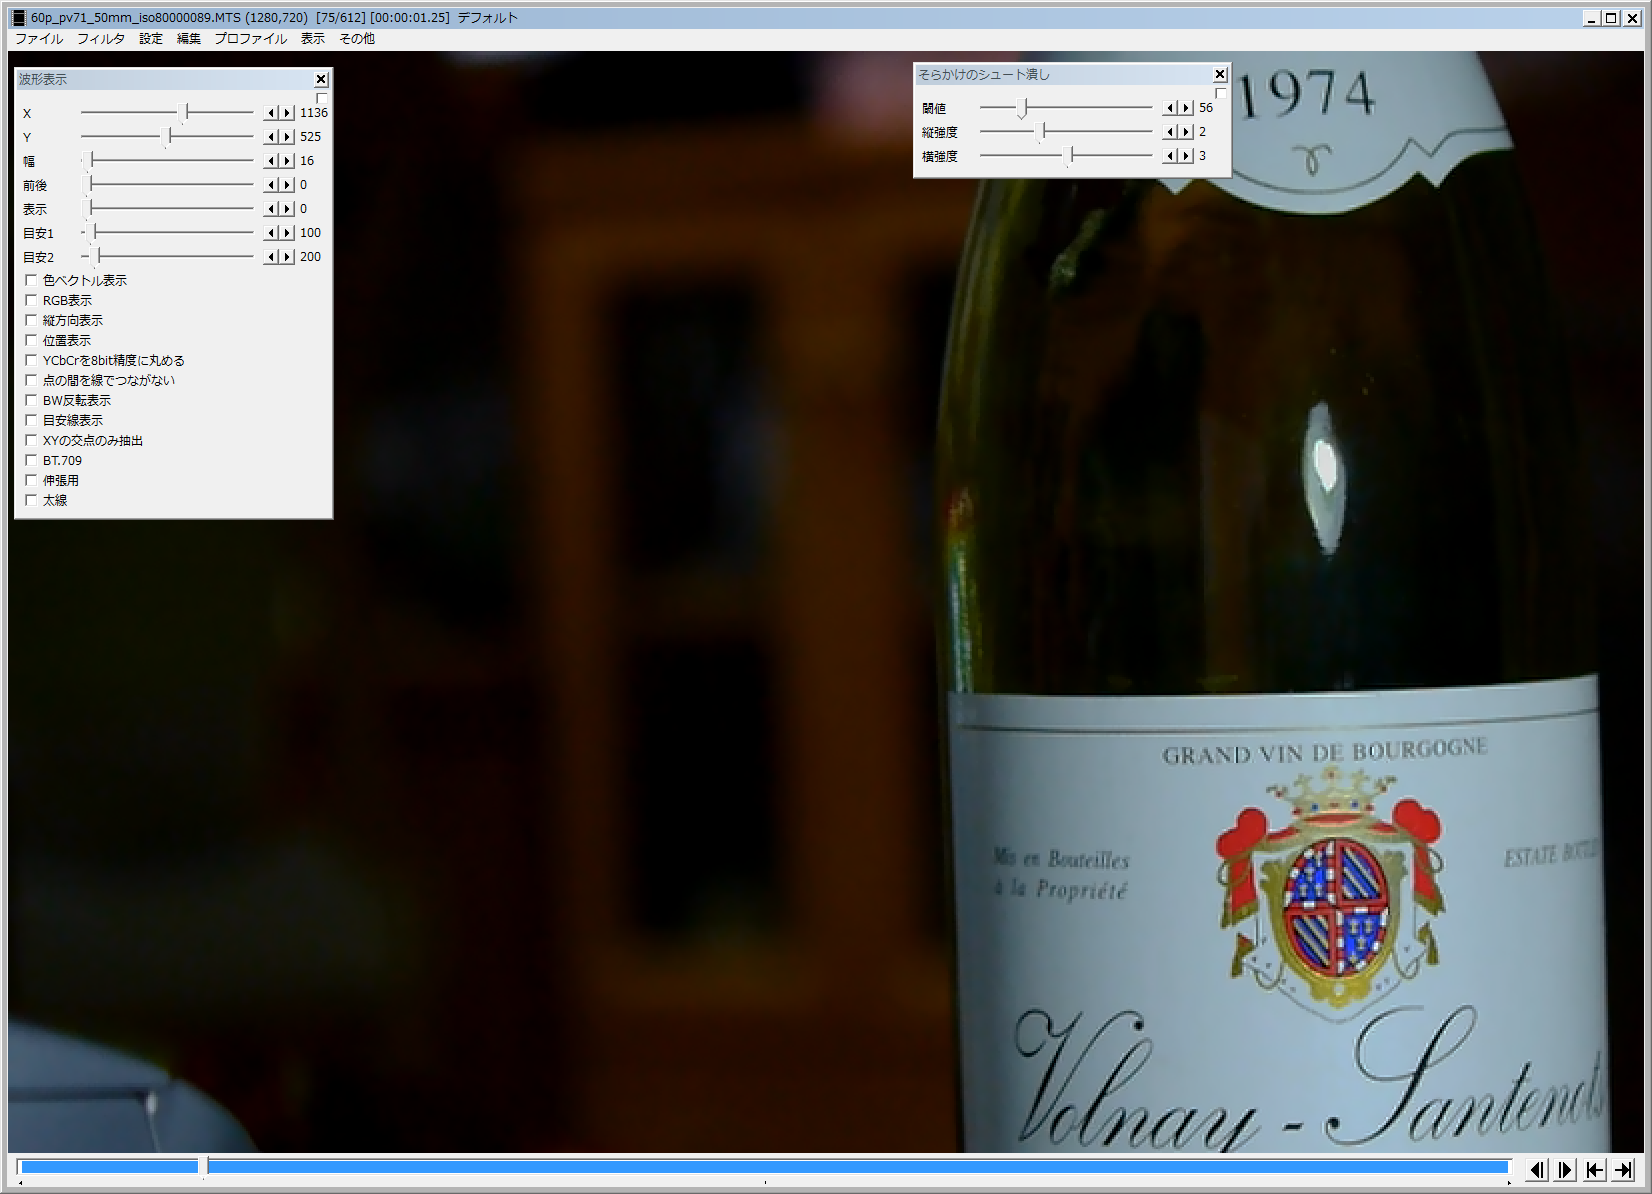Screen dimensions: 1652x1194
Task: Open the フィルタ menu
Action: point(101,39)
